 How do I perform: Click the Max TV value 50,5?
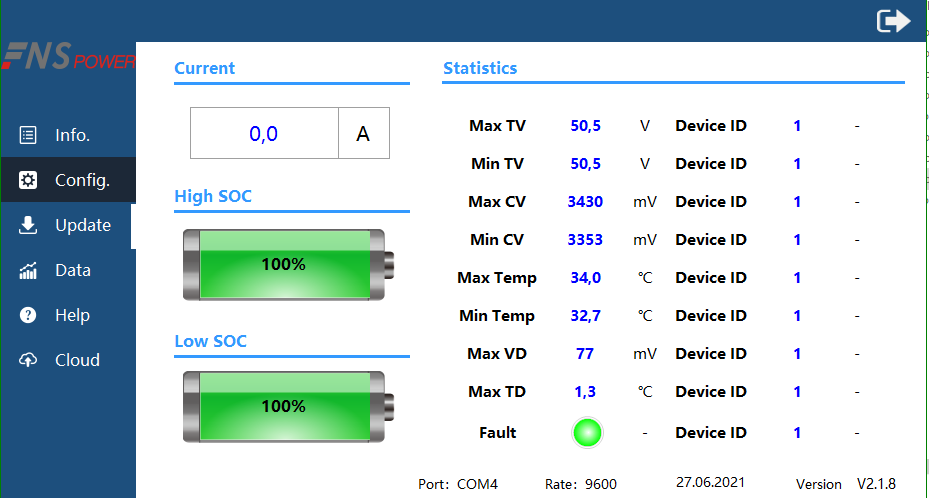(585, 126)
